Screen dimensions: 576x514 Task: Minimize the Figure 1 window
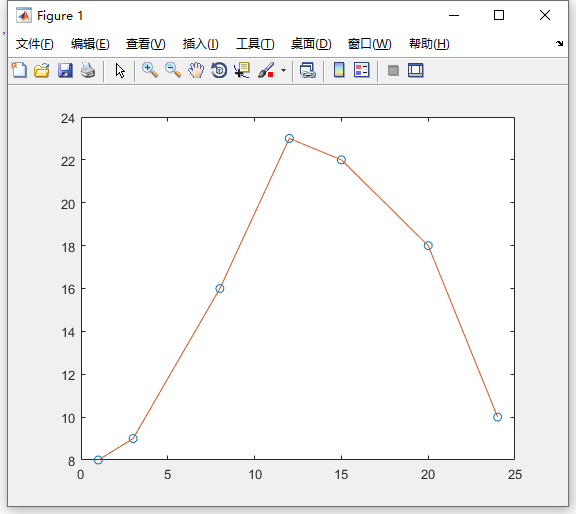click(454, 15)
